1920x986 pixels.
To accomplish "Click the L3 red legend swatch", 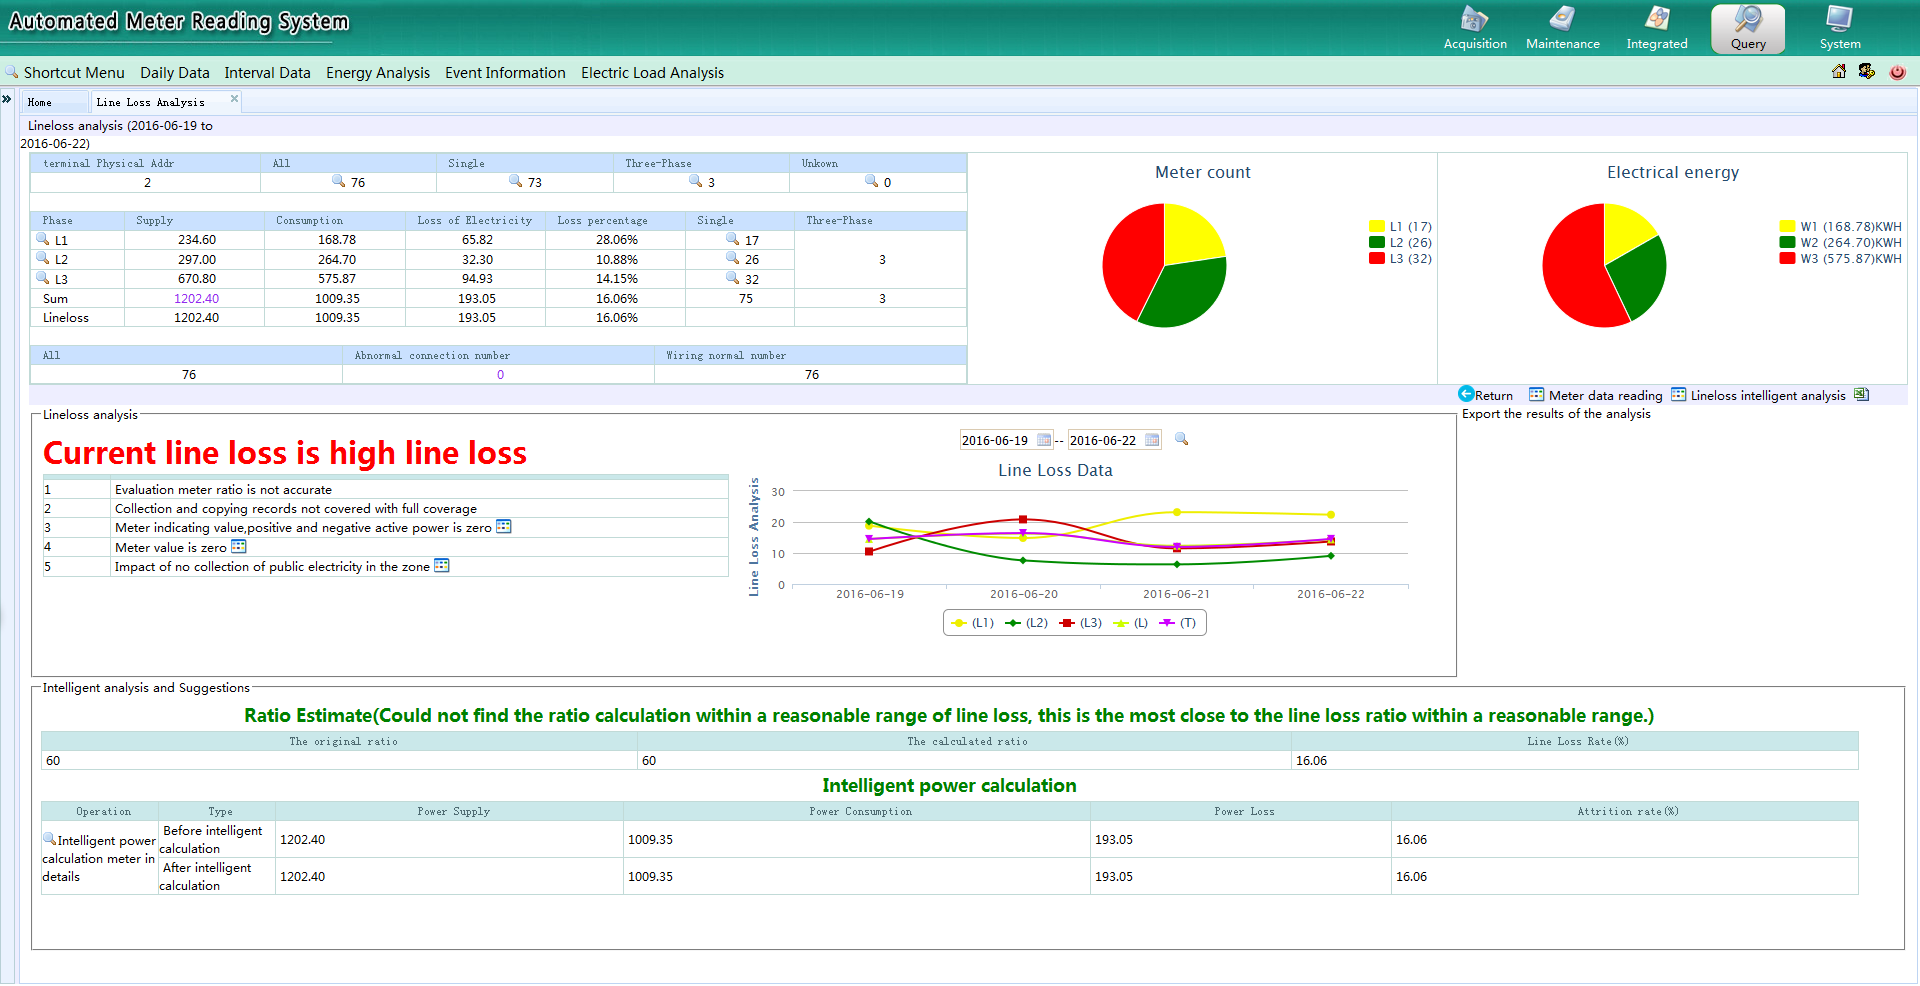I will [x=1377, y=259].
